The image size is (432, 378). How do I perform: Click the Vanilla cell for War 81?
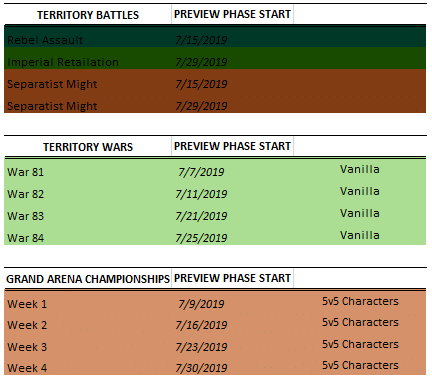tap(360, 169)
